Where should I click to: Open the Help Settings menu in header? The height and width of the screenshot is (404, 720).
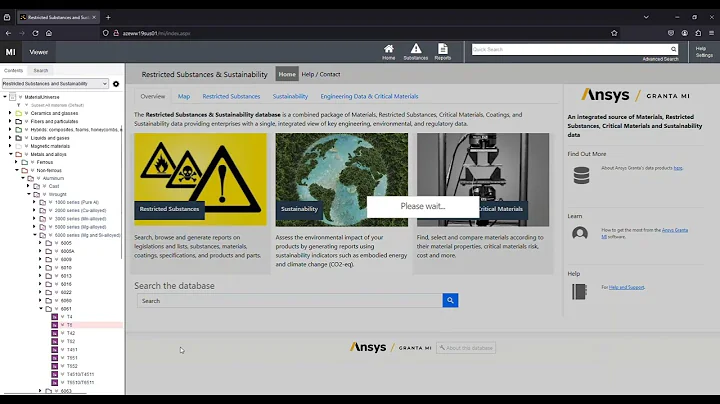point(704,52)
